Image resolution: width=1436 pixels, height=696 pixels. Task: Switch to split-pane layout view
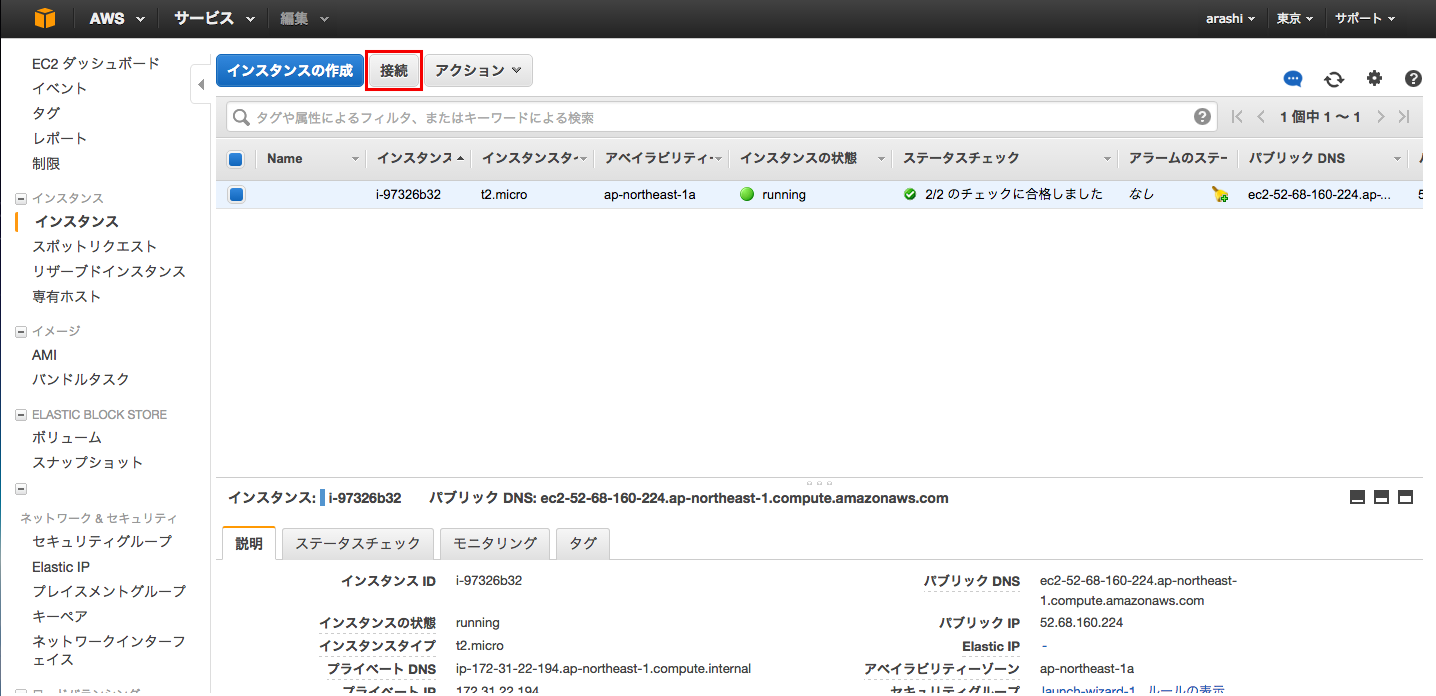(1381, 496)
